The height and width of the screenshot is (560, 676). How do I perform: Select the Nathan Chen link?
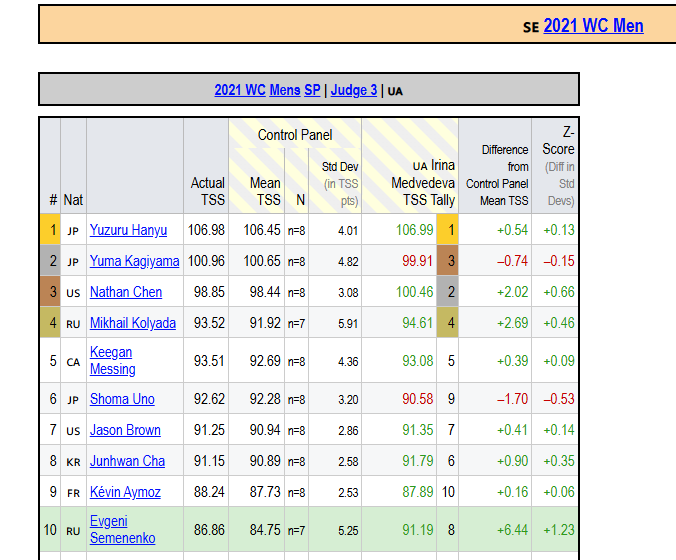click(x=125, y=292)
